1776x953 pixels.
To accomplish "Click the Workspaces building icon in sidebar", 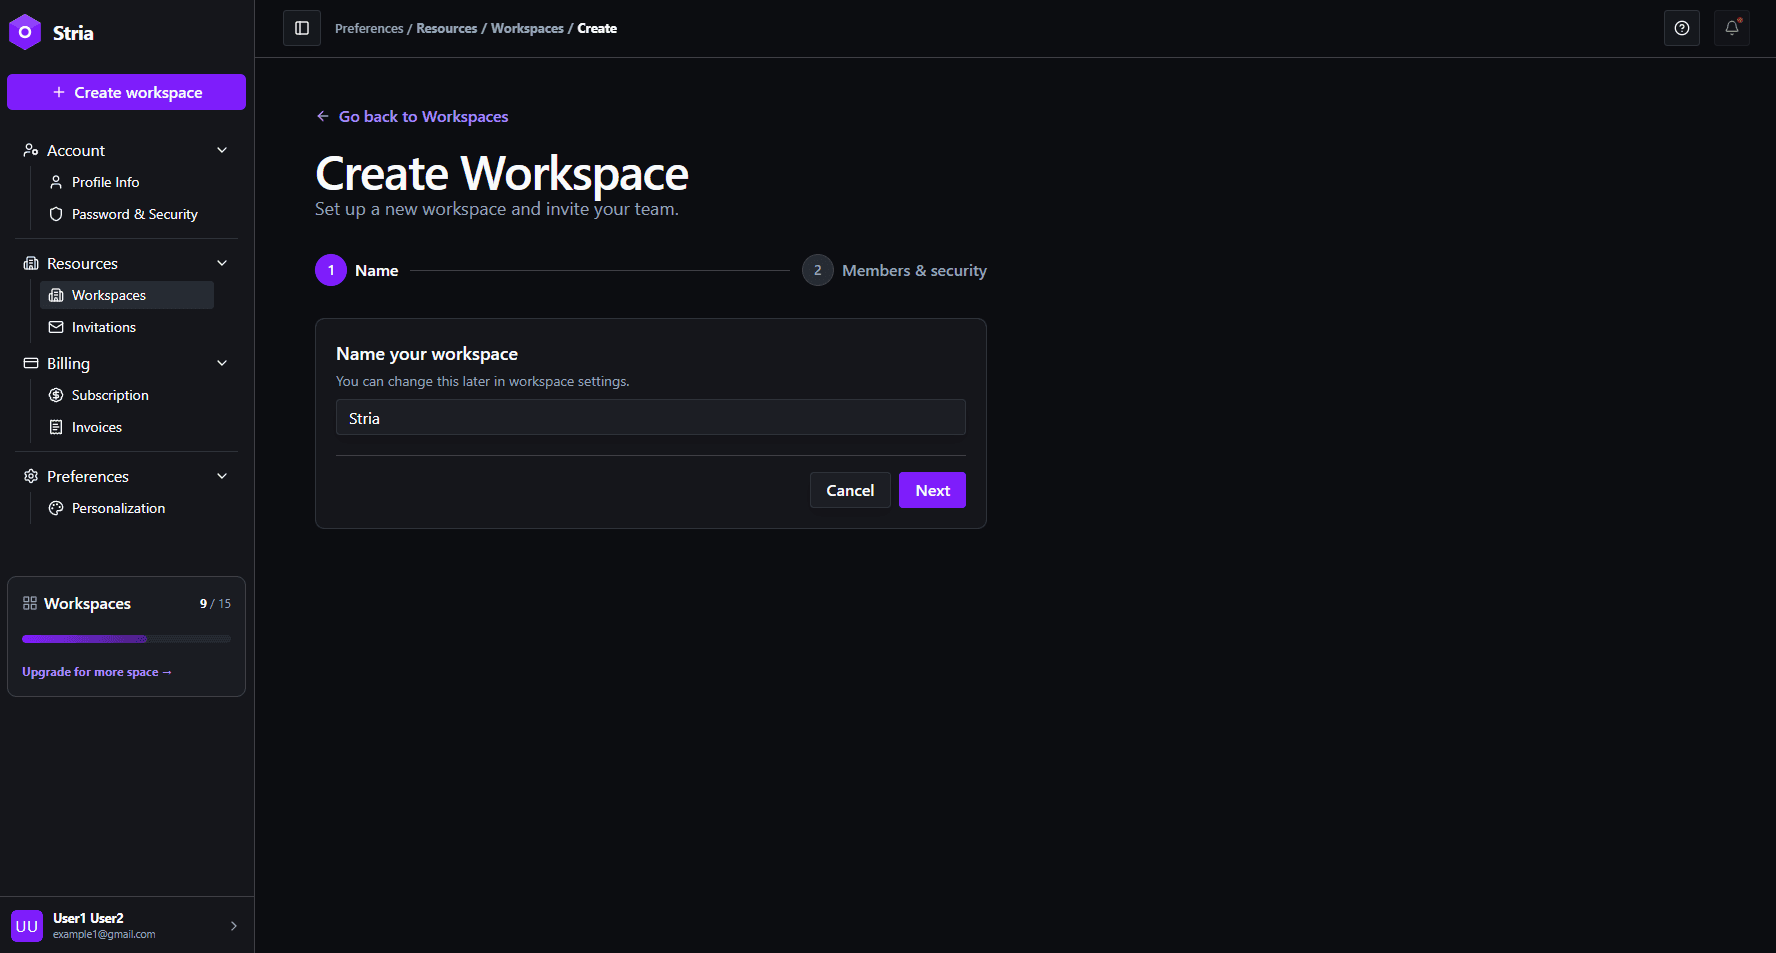I will (x=56, y=295).
